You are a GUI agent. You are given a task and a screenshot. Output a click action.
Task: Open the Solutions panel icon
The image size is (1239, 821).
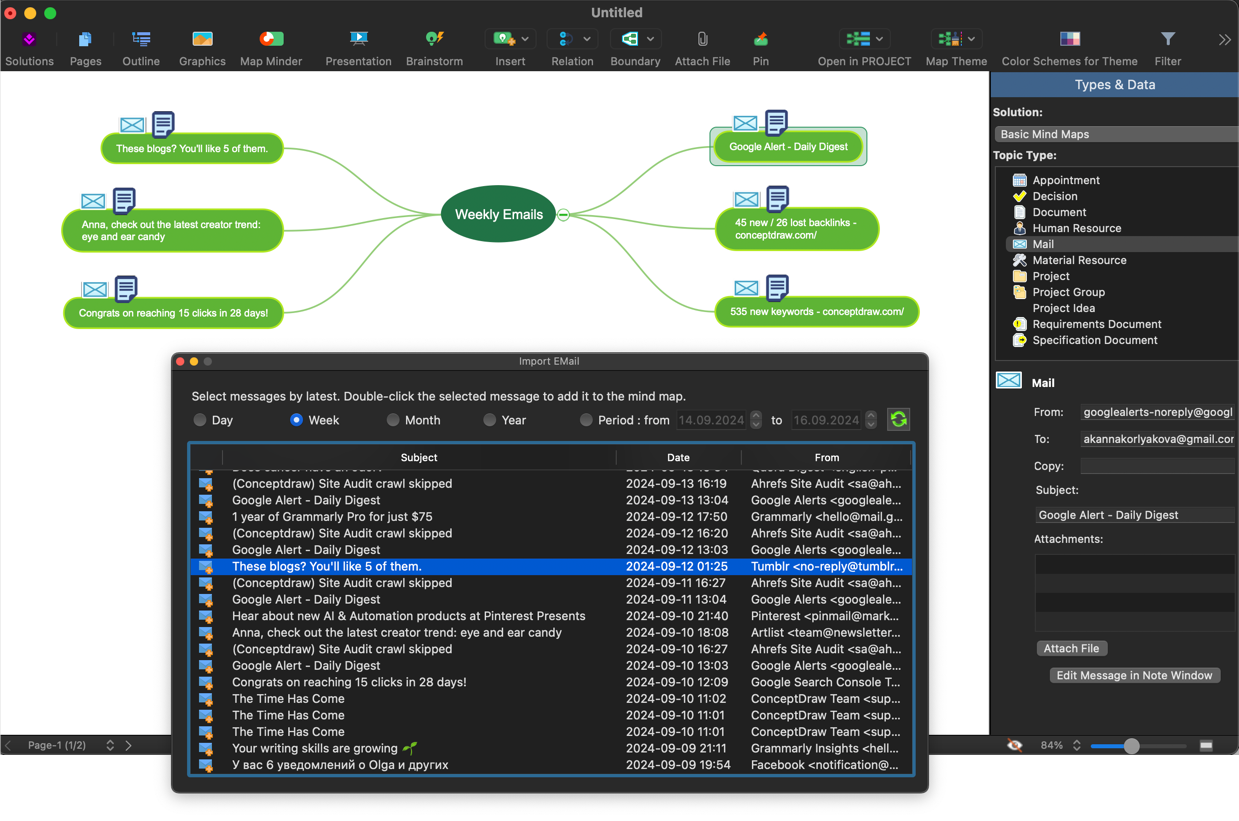pos(29,40)
